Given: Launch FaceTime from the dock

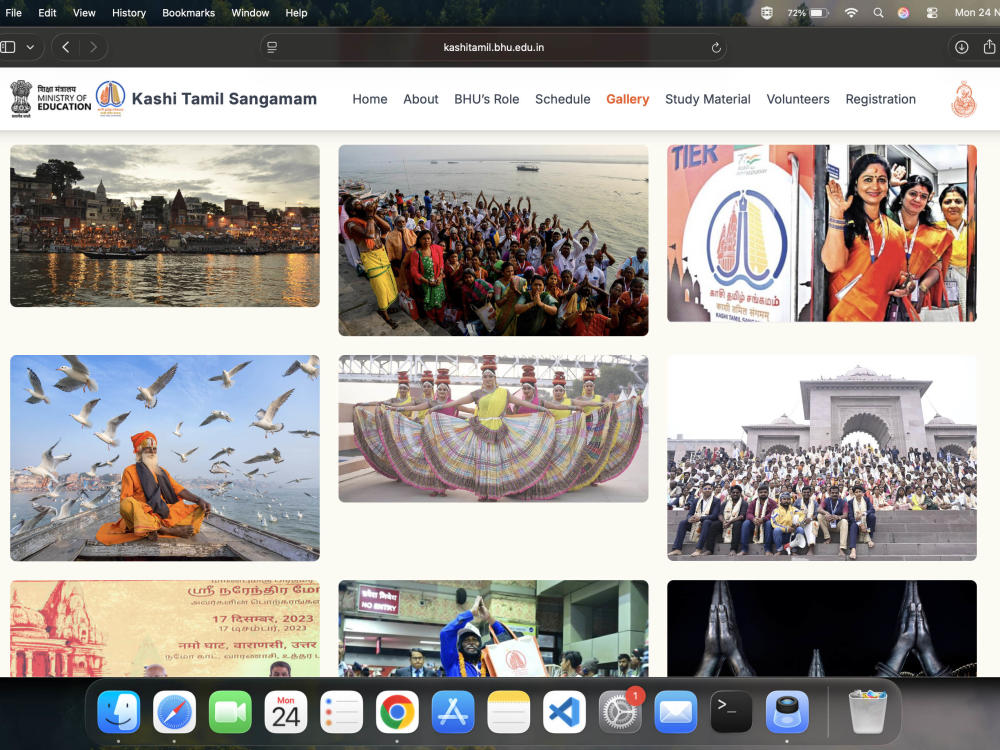Looking at the screenshot, I should [x=230, y=712].
